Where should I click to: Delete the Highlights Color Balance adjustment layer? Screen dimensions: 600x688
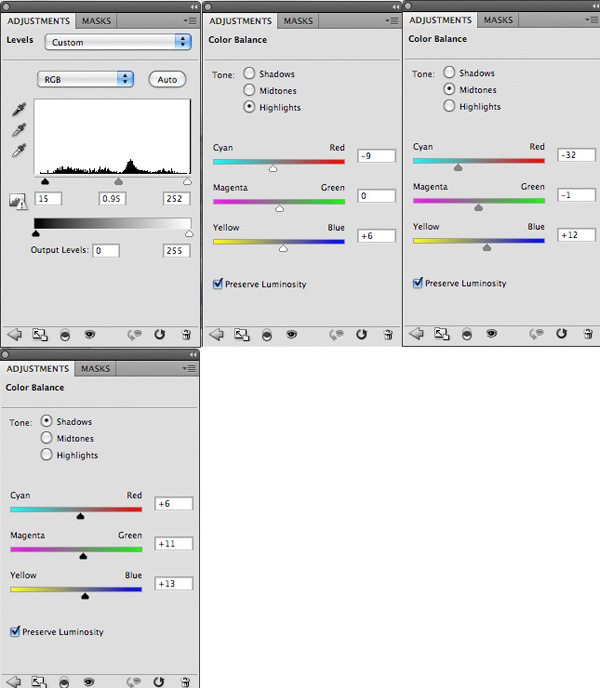coord(388,335)
